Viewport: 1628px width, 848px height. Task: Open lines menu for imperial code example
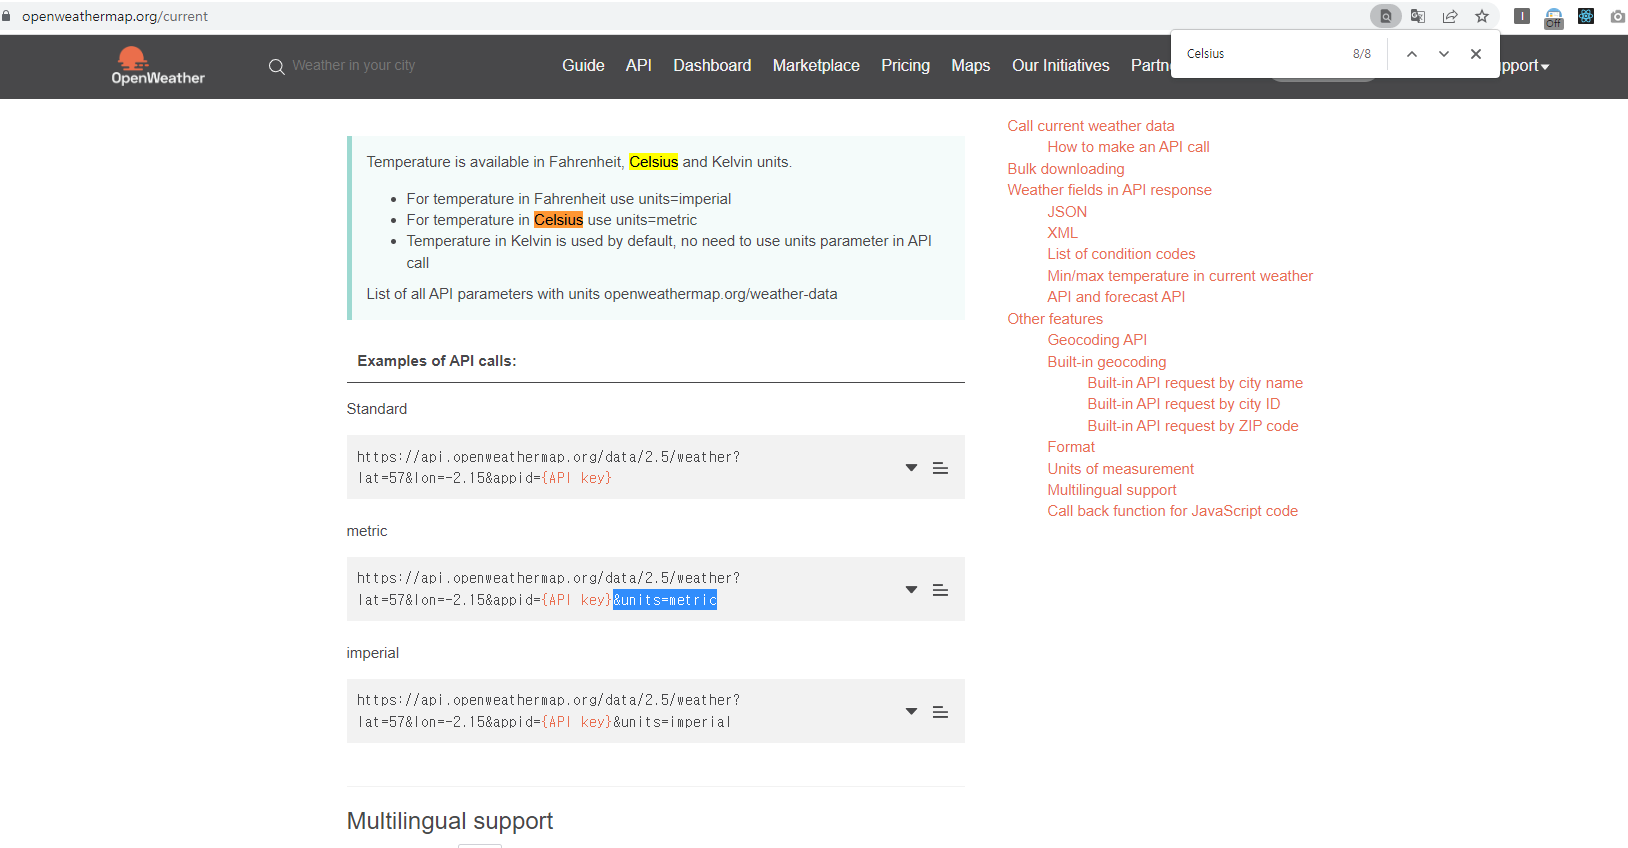940,712
